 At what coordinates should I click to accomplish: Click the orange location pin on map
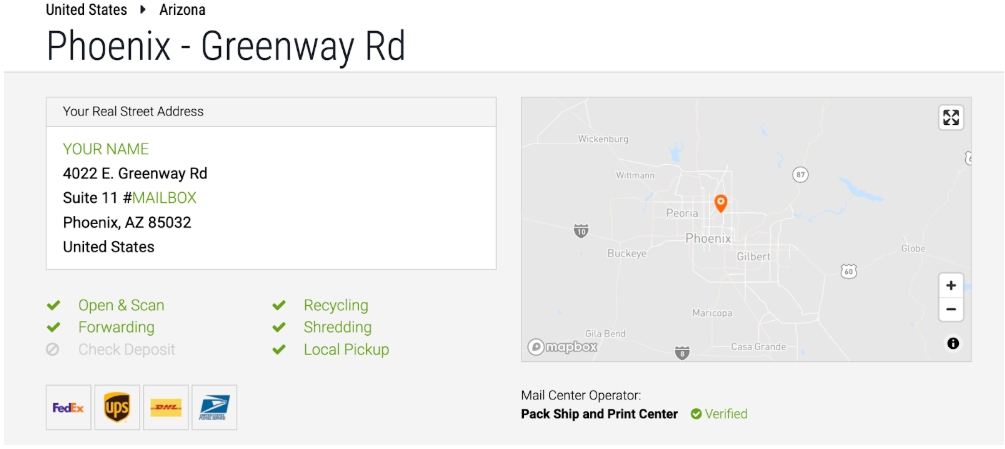point(721,204)
